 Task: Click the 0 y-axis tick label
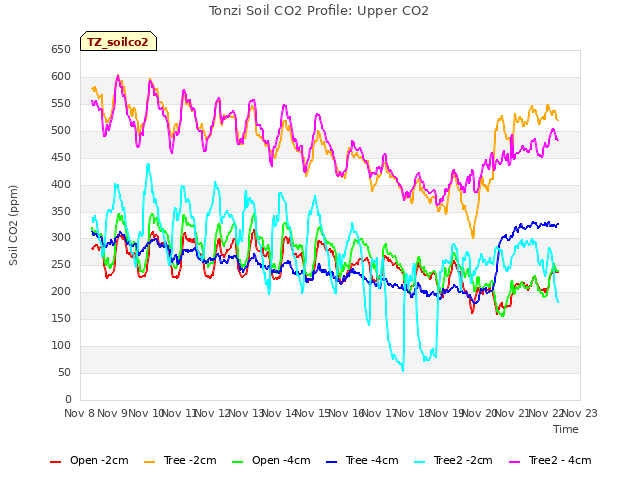click(x=68, y=399)
